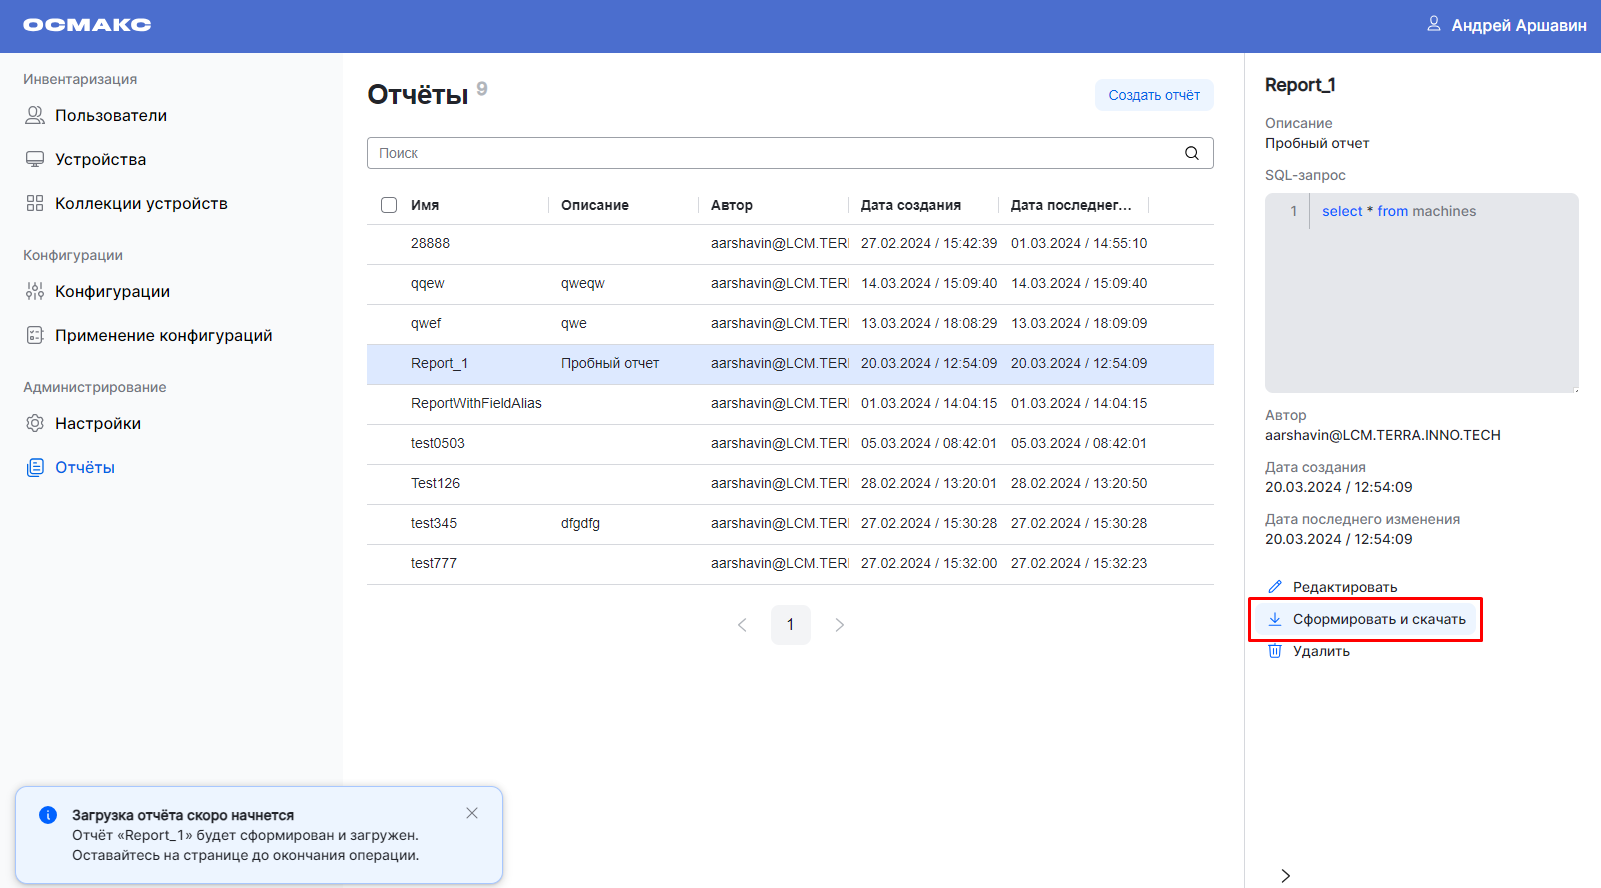The height and width of the screenshot is (888, 1601).
Task: Collapse the Report_1 details panel
Action: click(1285, 875)
